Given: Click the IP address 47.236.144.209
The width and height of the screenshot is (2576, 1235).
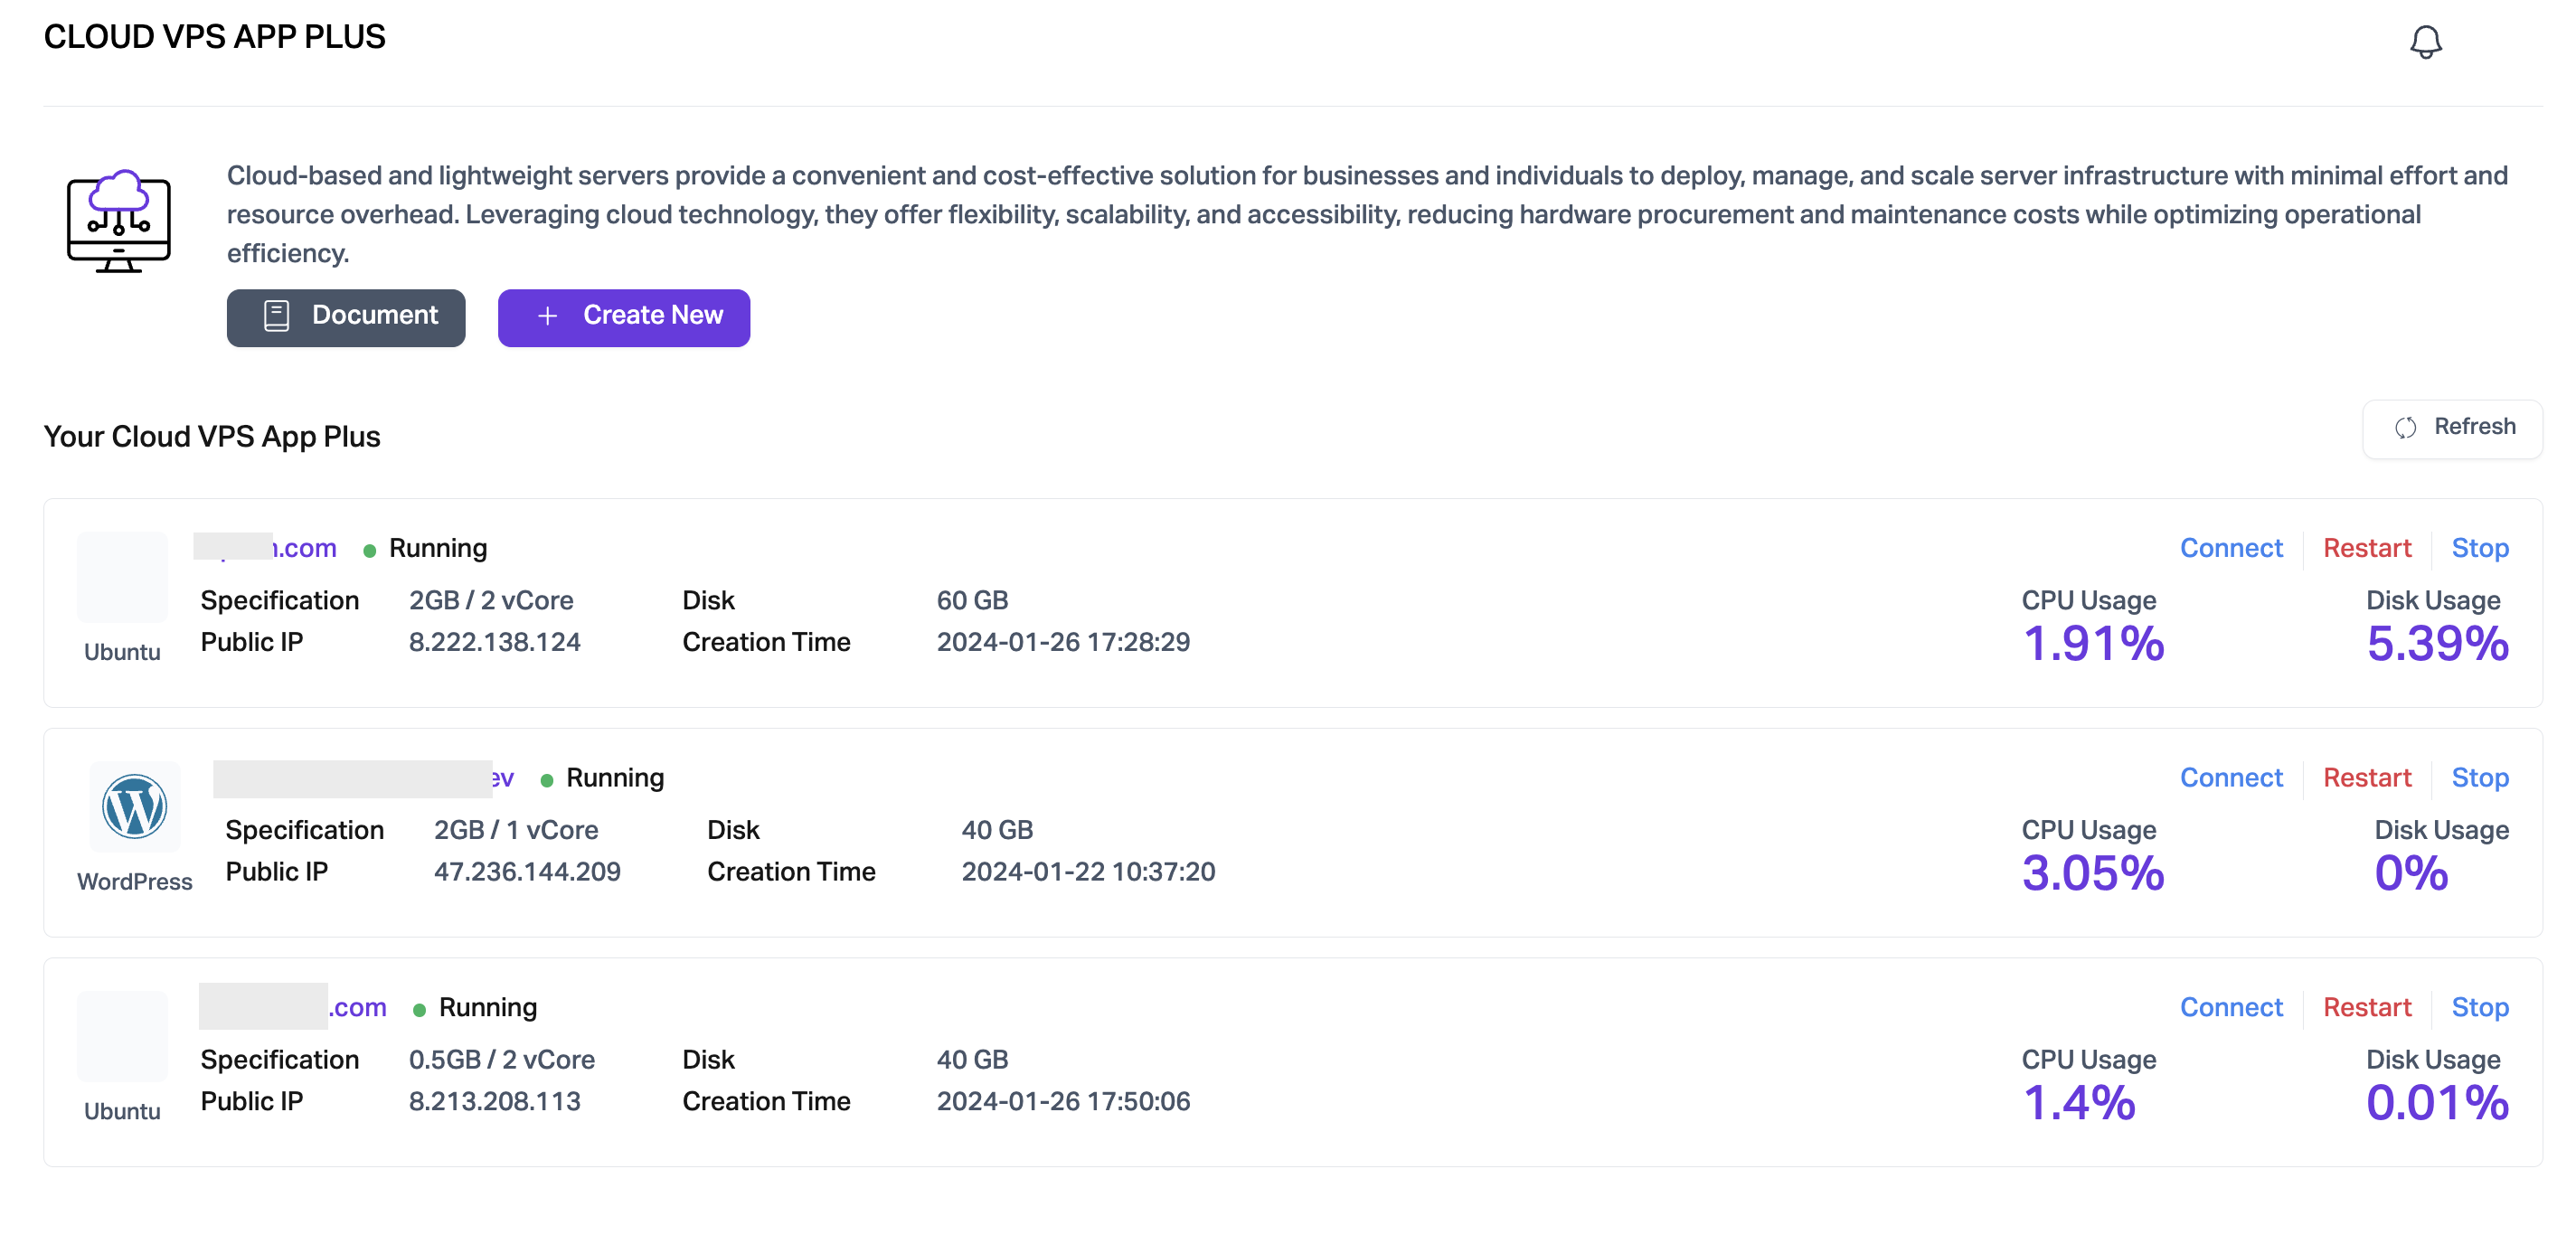Looking at the screenshot, I should 527,872.
